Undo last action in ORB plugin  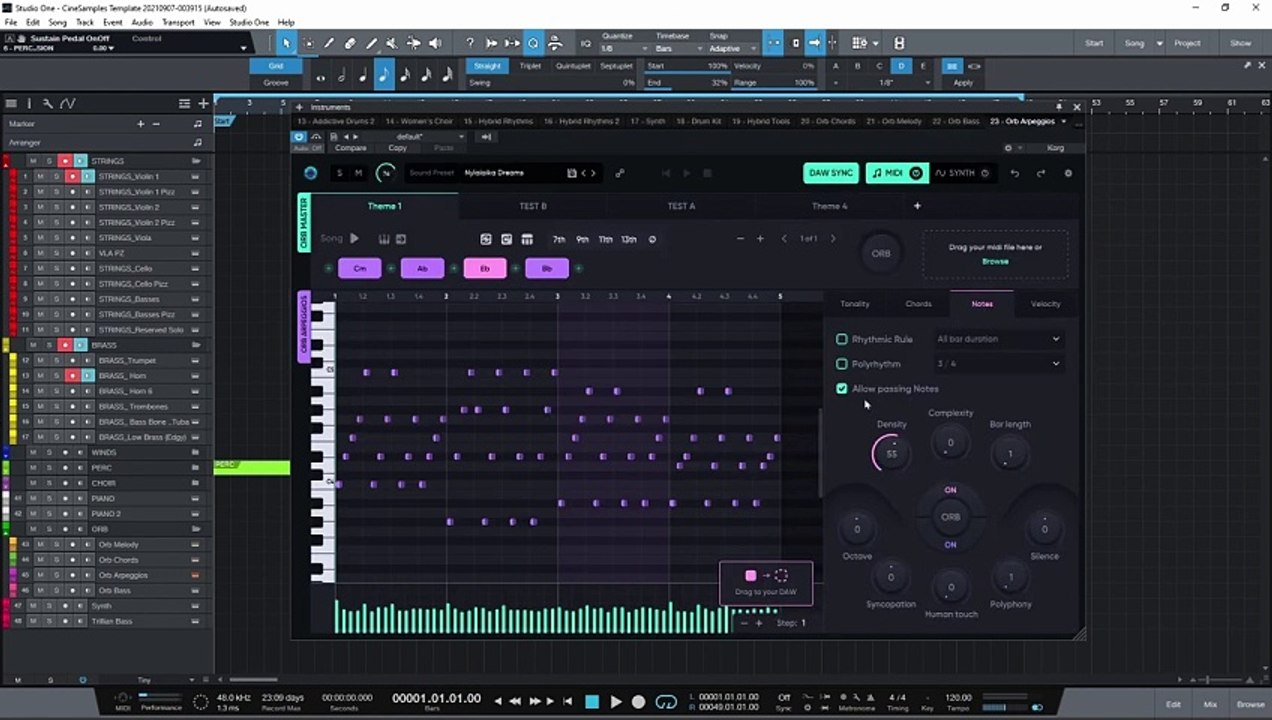pyautogui.click(x=1015, y=173)
